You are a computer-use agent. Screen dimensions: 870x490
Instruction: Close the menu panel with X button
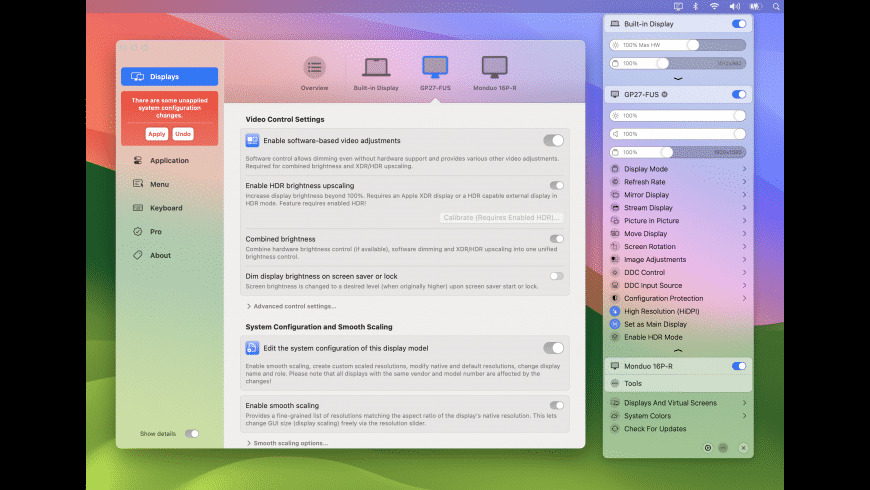(x=743, y=448)
